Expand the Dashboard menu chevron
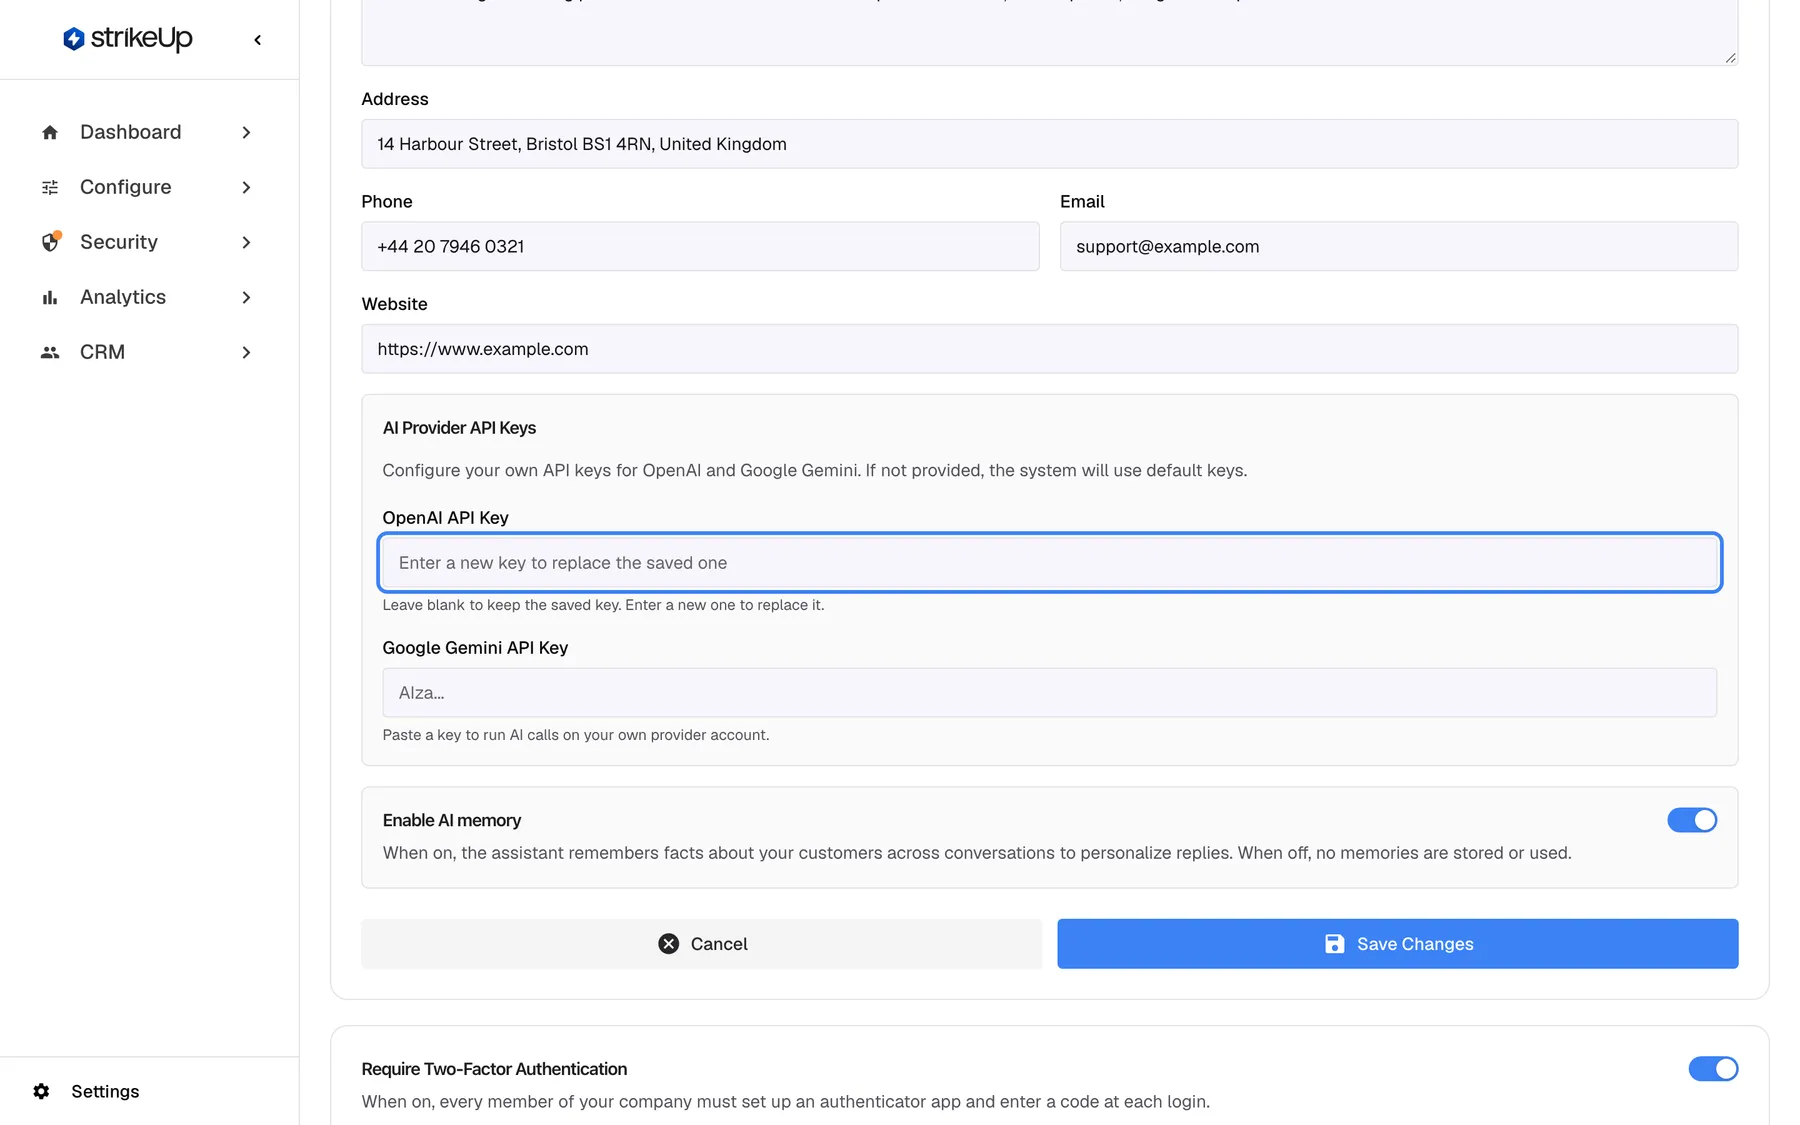This screenshot has width=1800, height=1125. 246,132
